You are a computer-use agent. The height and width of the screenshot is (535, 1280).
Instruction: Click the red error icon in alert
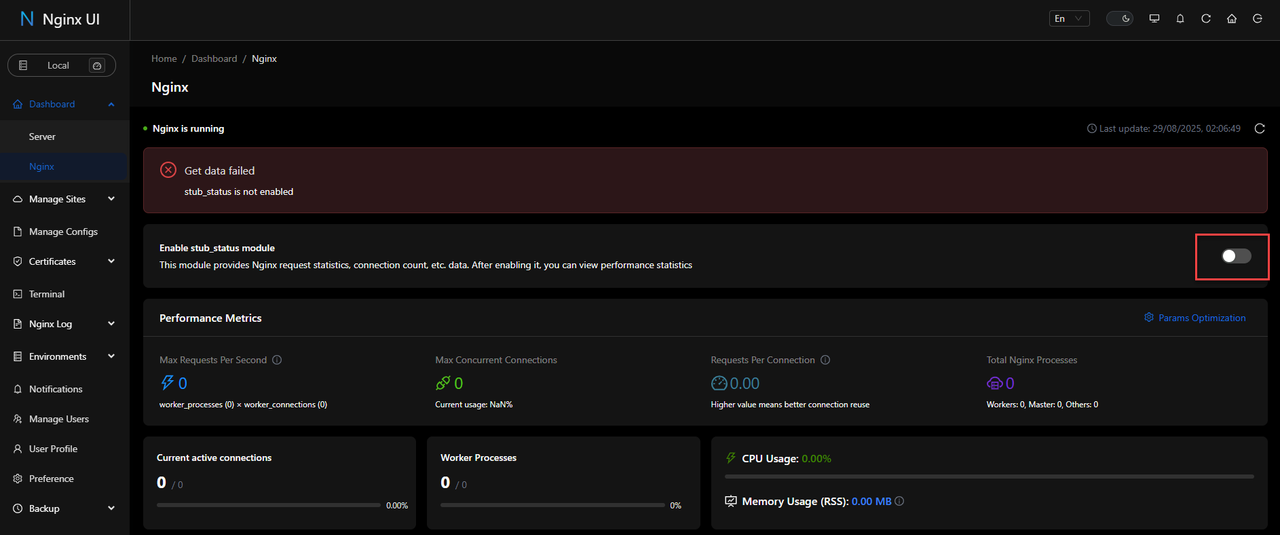(169, 171)
